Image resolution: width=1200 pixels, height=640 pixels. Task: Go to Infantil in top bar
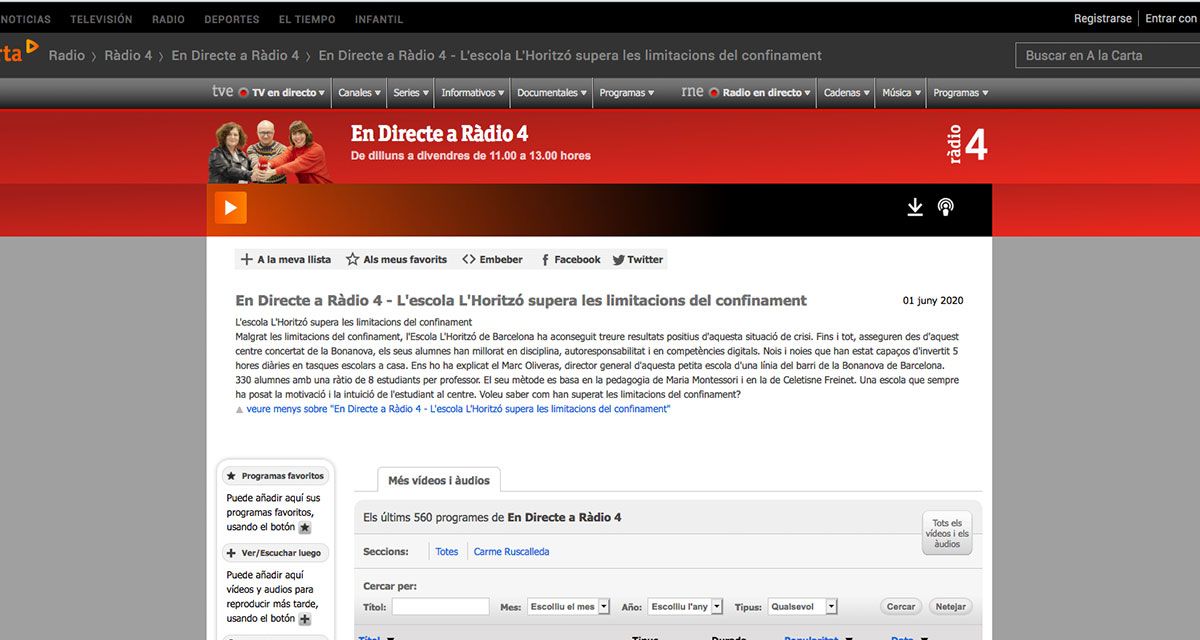click(379, 19)
